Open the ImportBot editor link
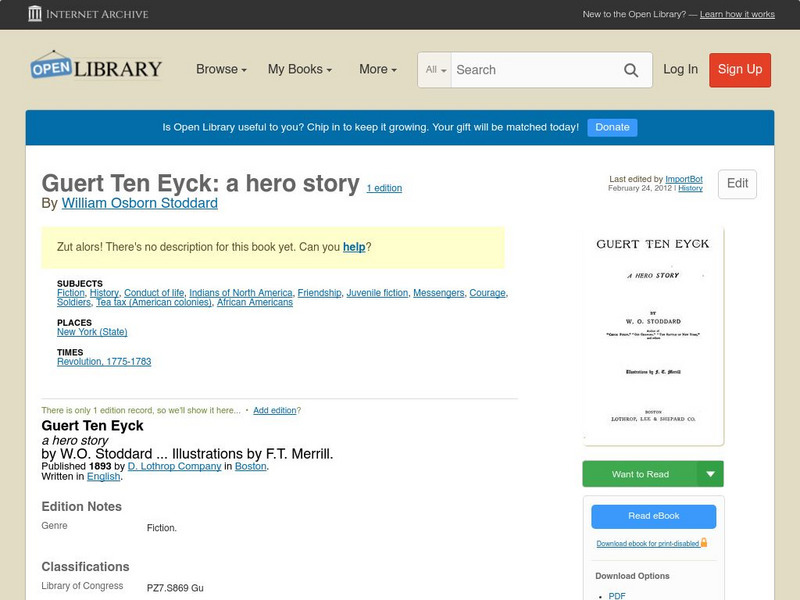 (x=684, y=179)
